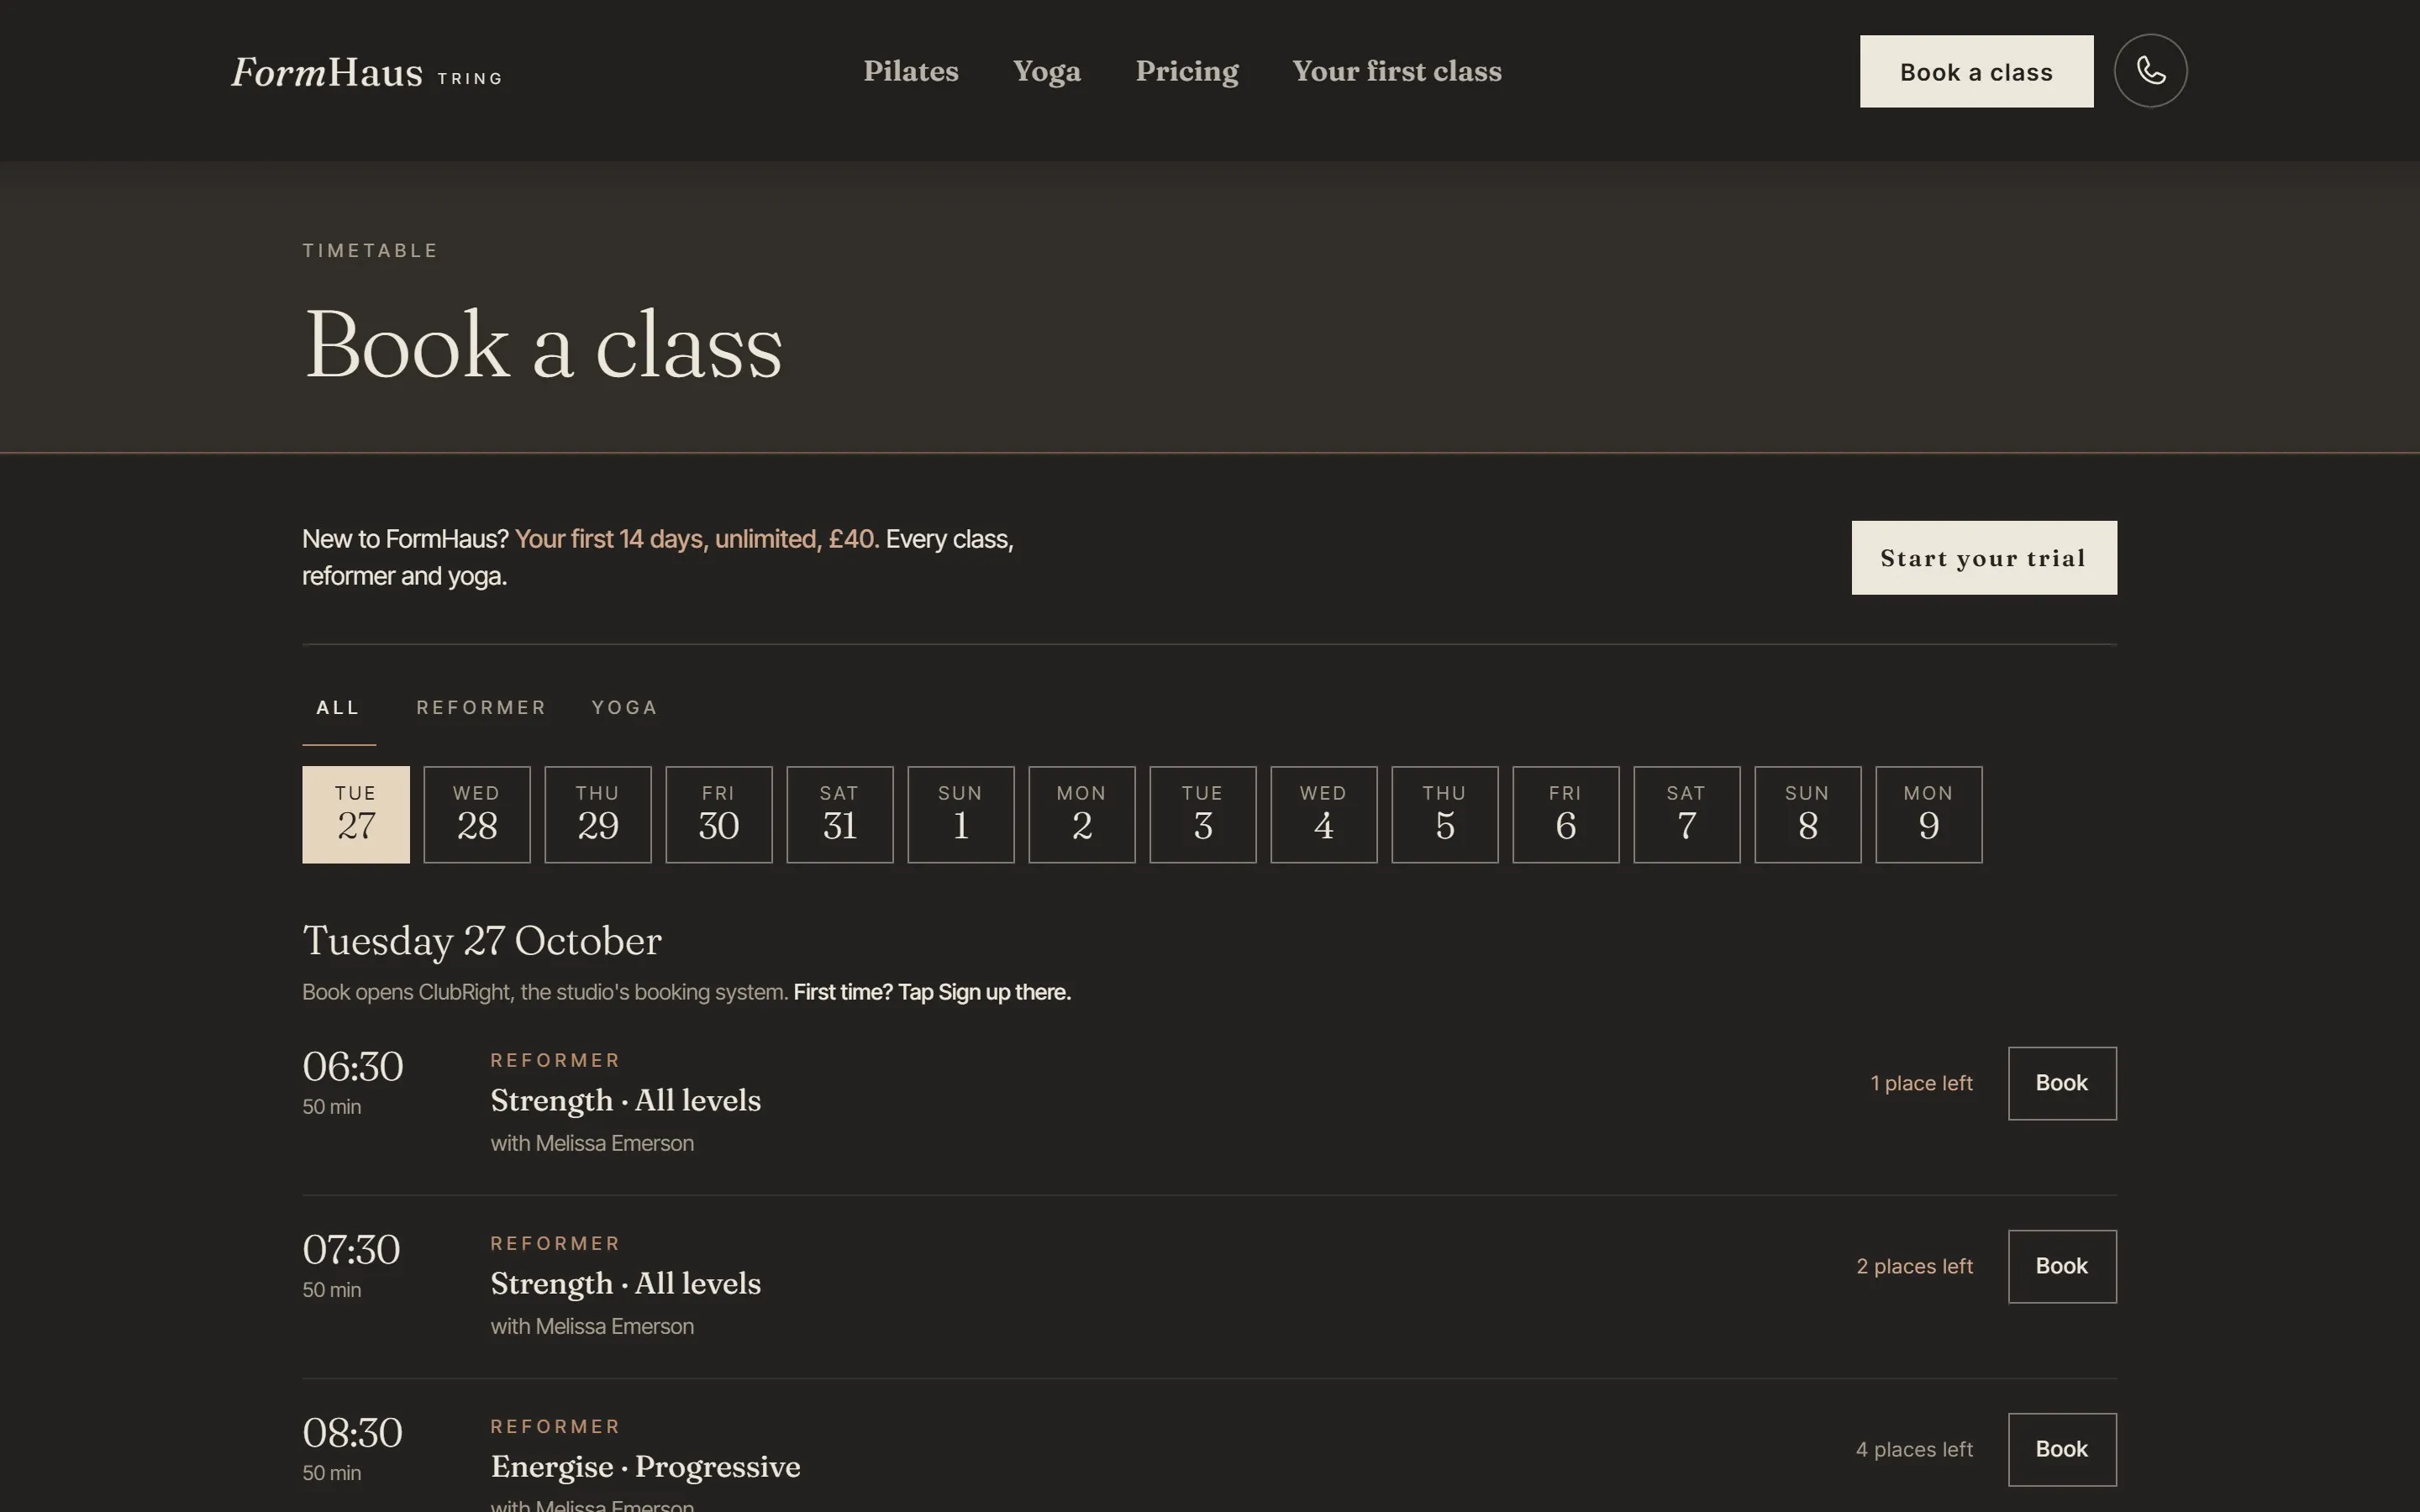2420x1512 pixels.
Task: Book the 06:30 Strength reformer class
Action: point(2062,1083)
